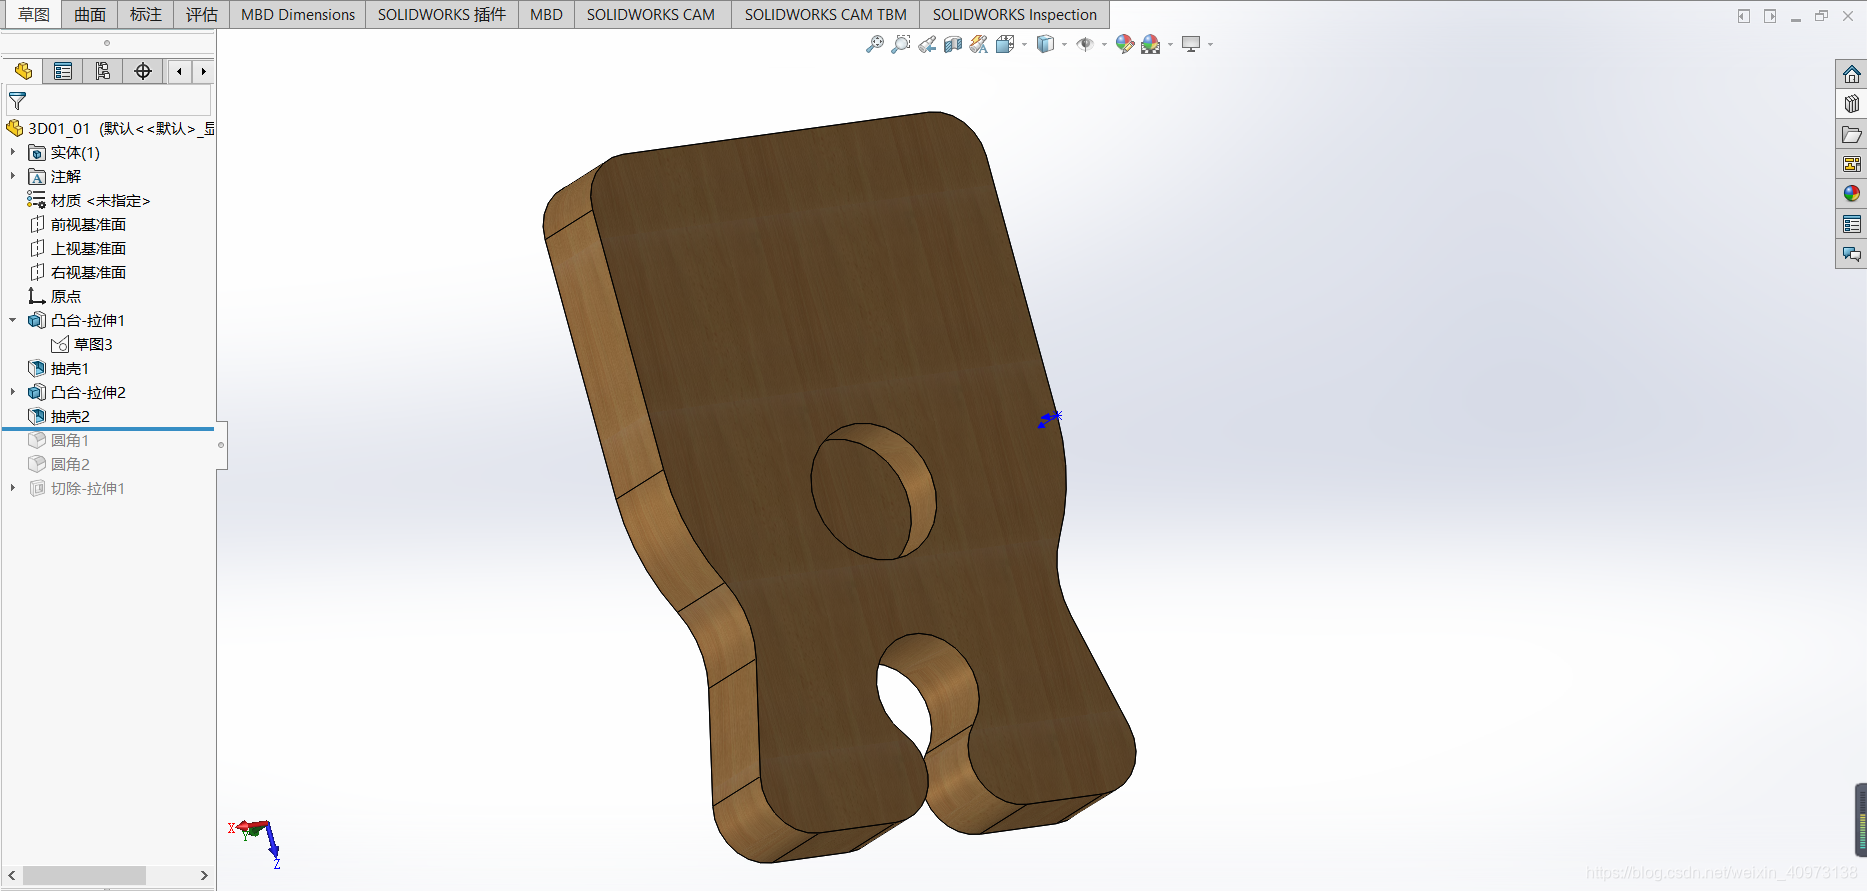Image resolution: width=1867 pixels, height=891 pixels.
Task: Open SOLIDWORKS Resources home in task pane
Action: coord(1851,74)
